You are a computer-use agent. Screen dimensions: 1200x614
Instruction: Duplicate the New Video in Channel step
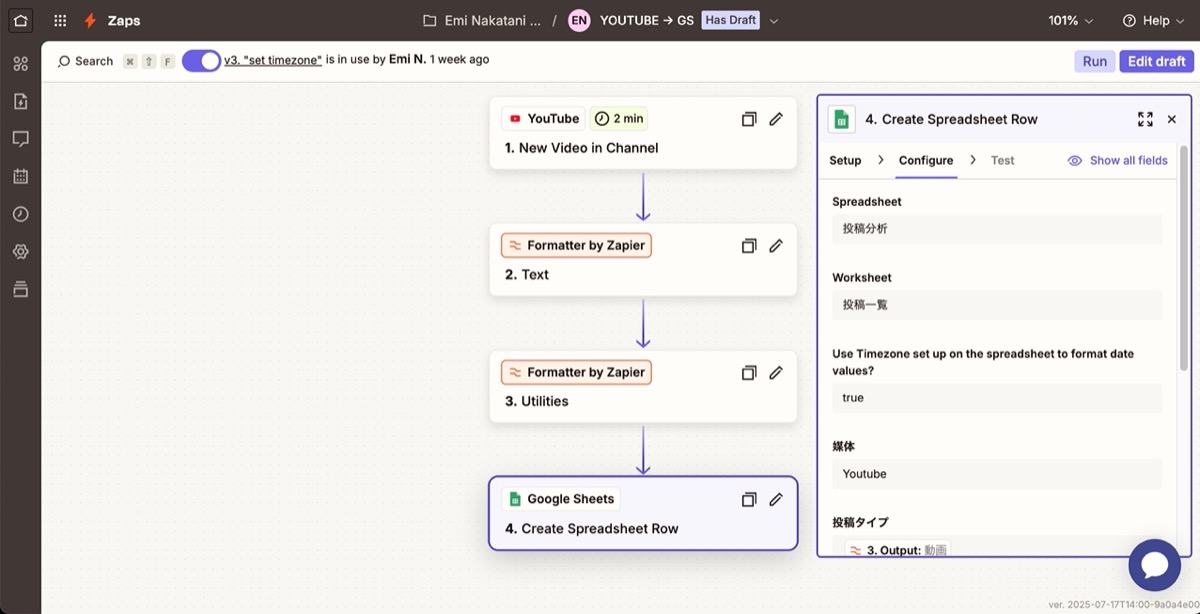coord(748,119)
